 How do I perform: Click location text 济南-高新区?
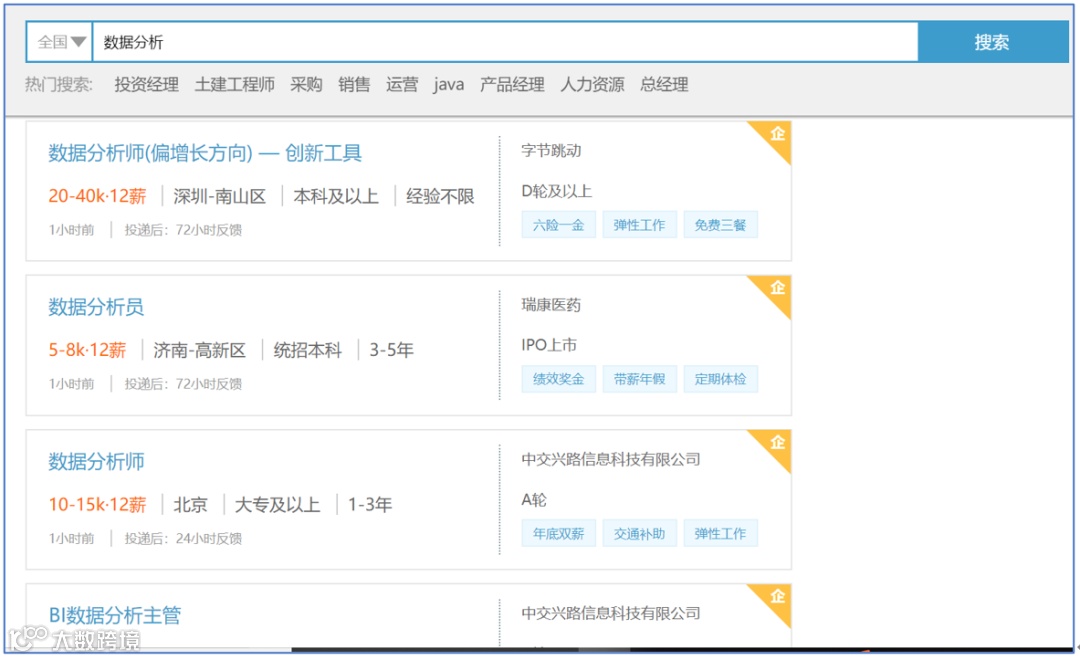click(x=200, y=350)
